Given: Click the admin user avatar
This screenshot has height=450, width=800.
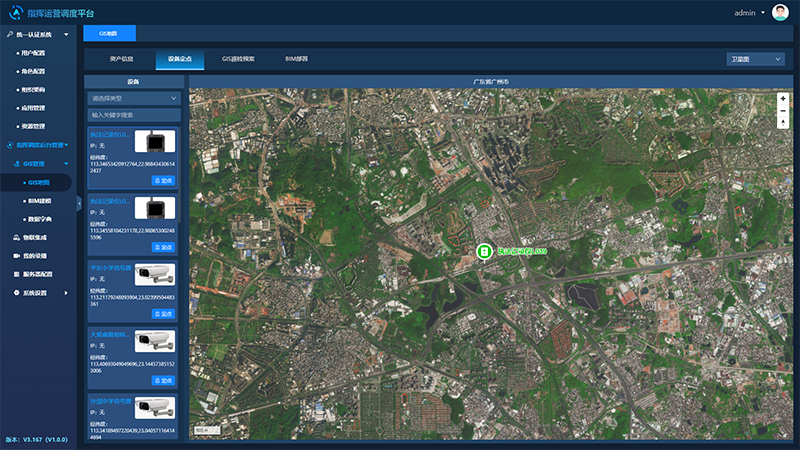Looking at the screenshot, I should [x=780, y=13].
